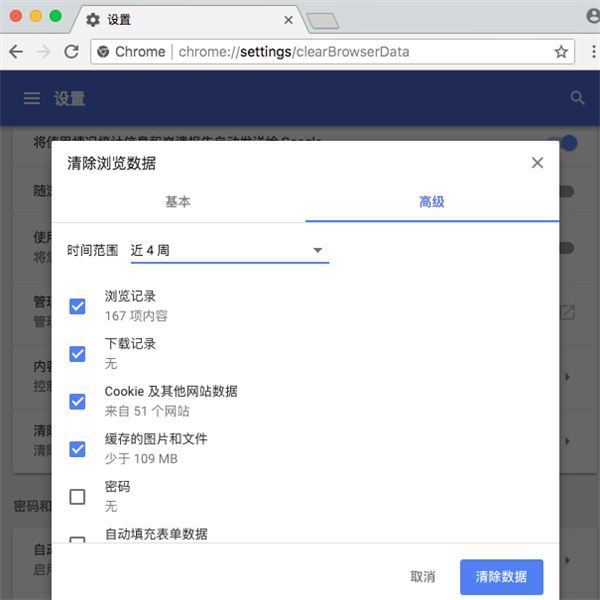Uncheck the 下载记录 checkbox

(x=77, y=353)
